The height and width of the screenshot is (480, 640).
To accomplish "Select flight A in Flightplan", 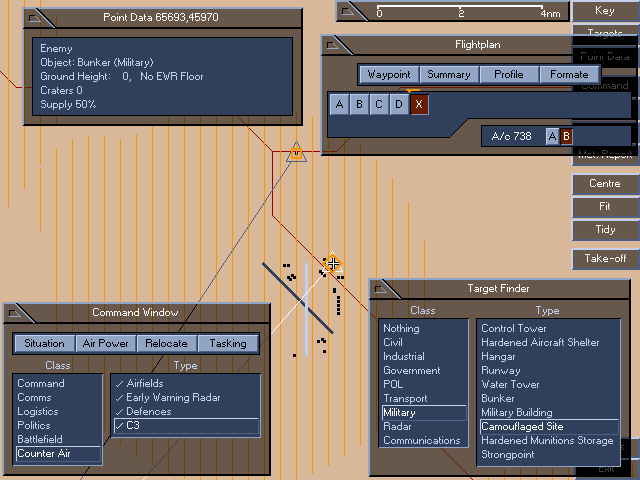I will [x=339, y=104].
